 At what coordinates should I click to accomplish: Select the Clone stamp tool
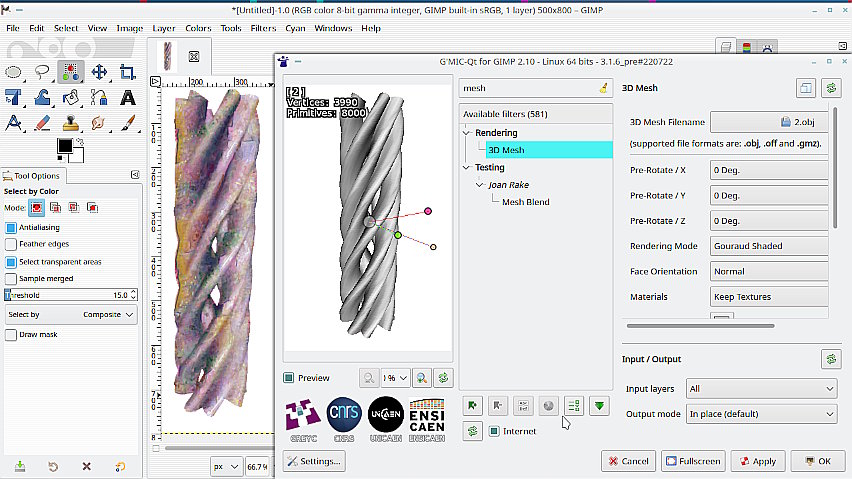click(70, 124)
